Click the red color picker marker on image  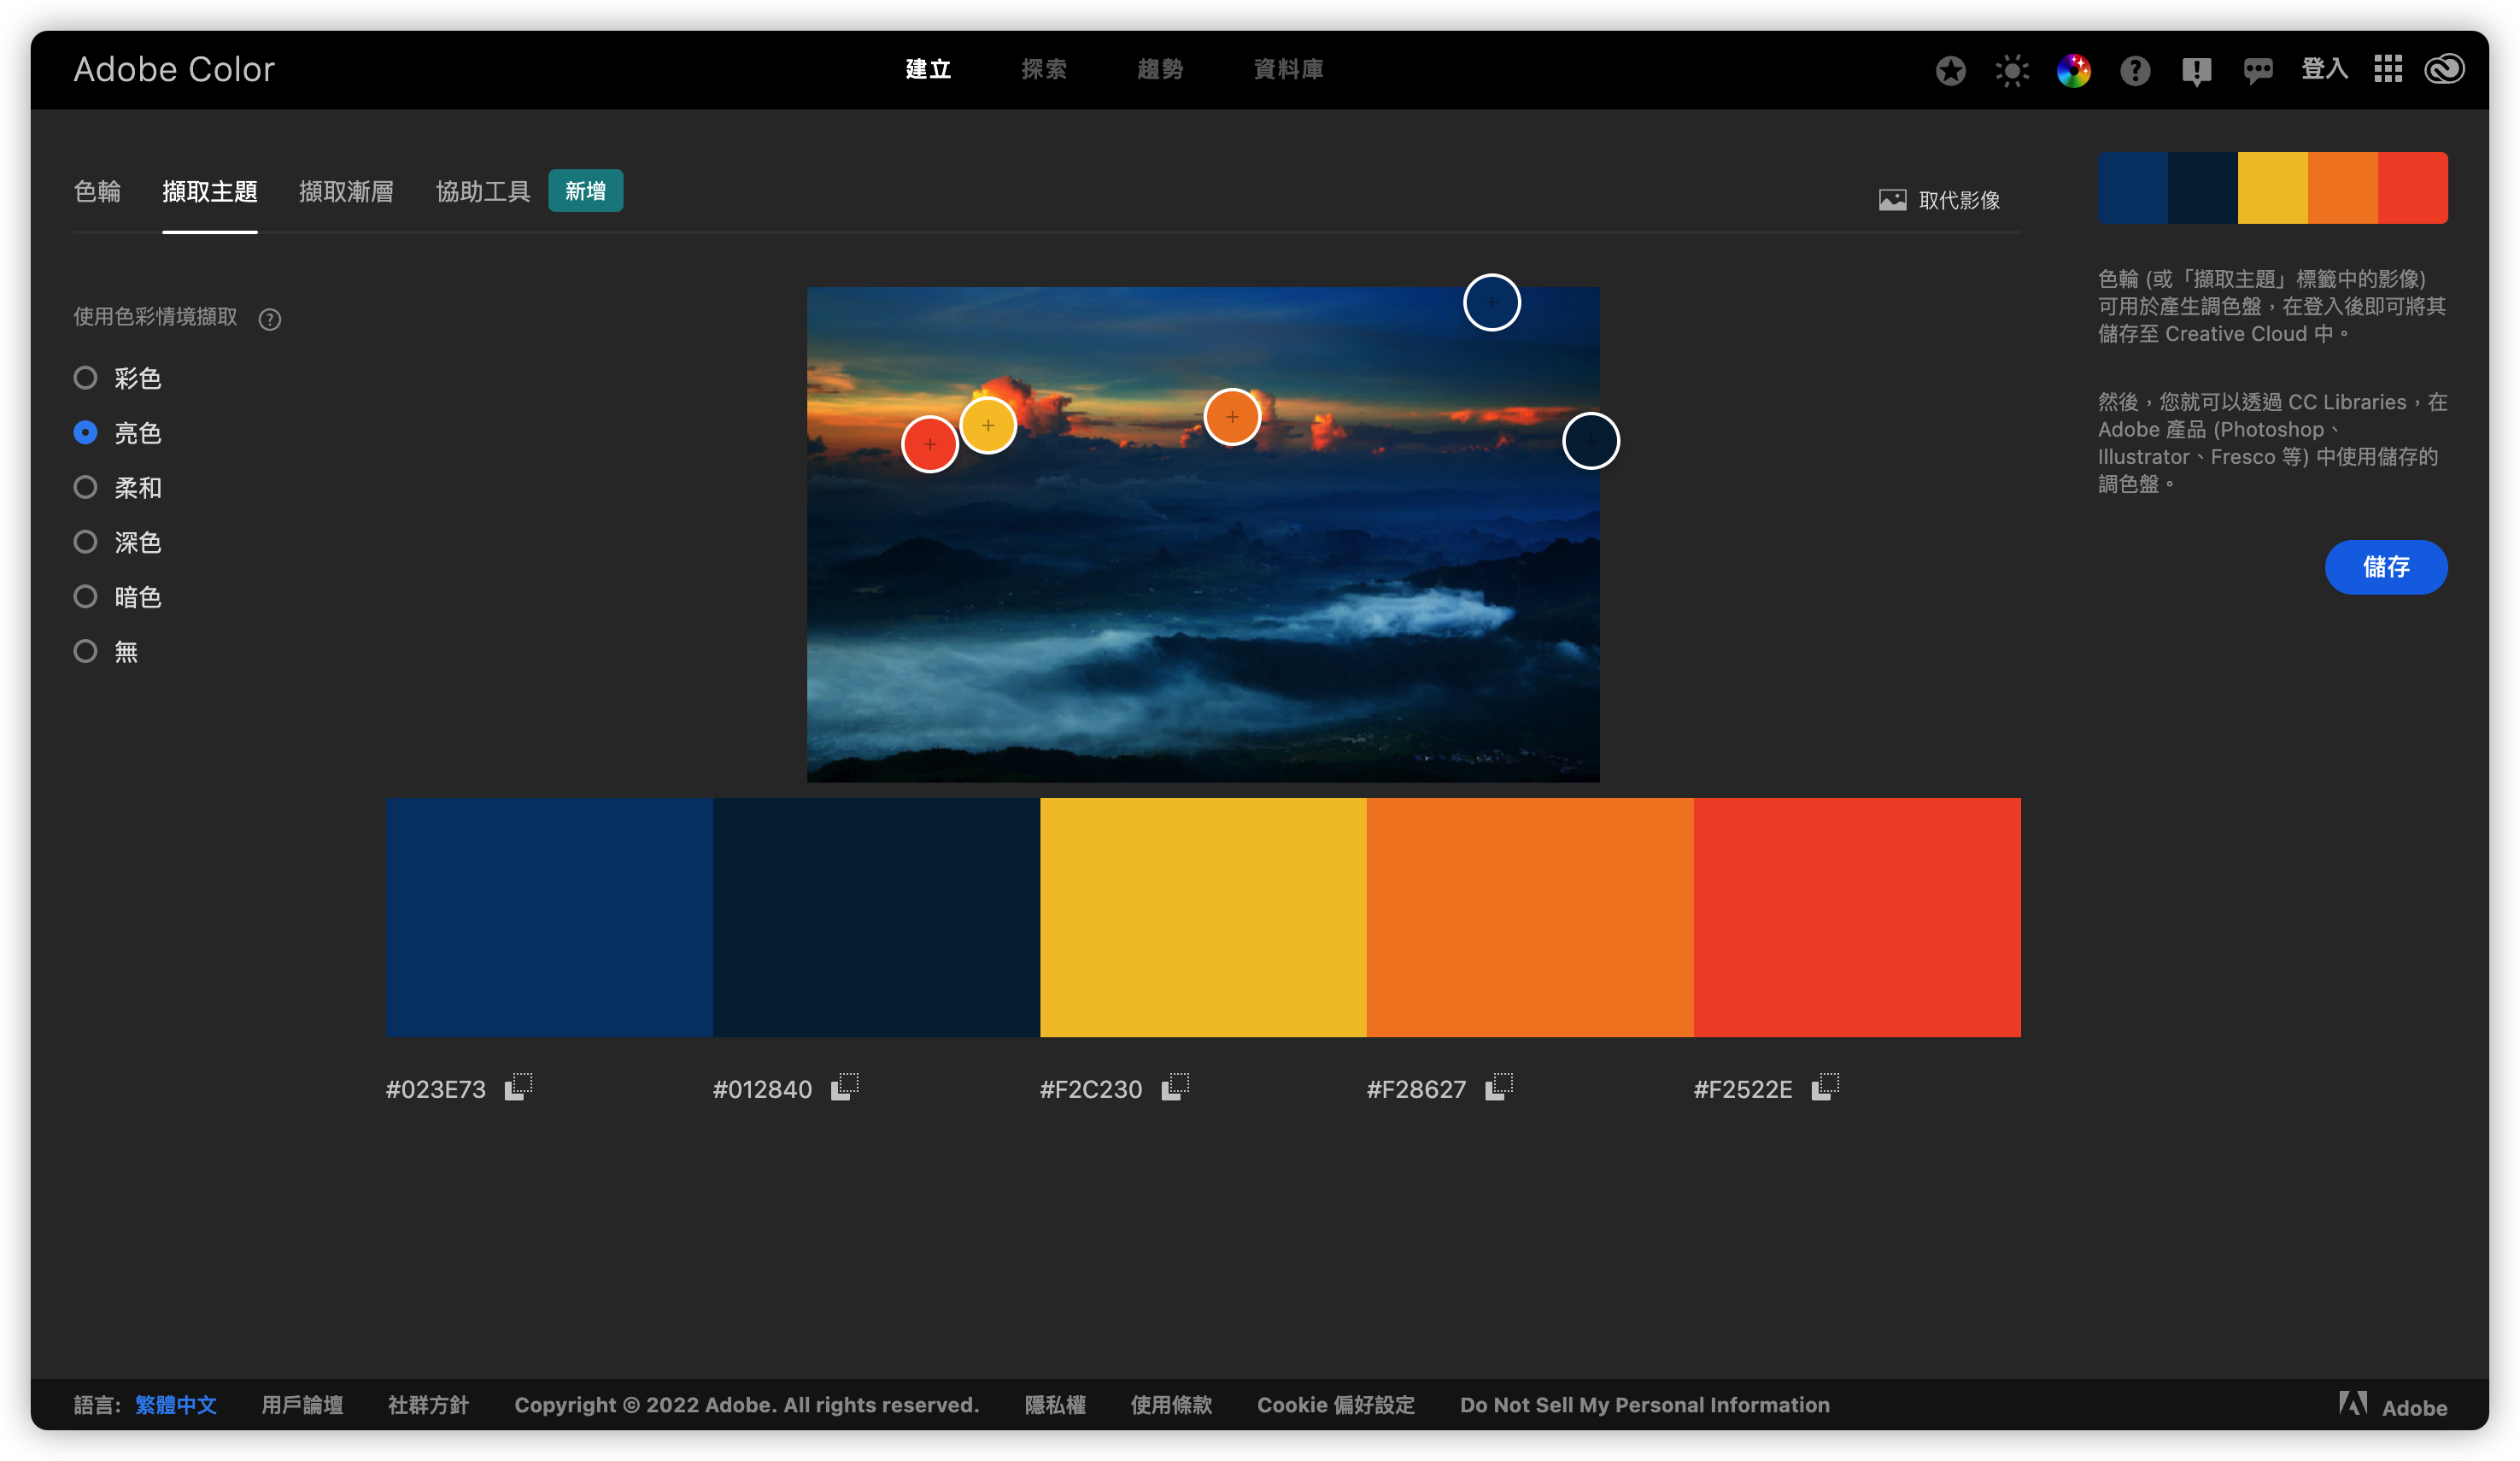point(930,444)
